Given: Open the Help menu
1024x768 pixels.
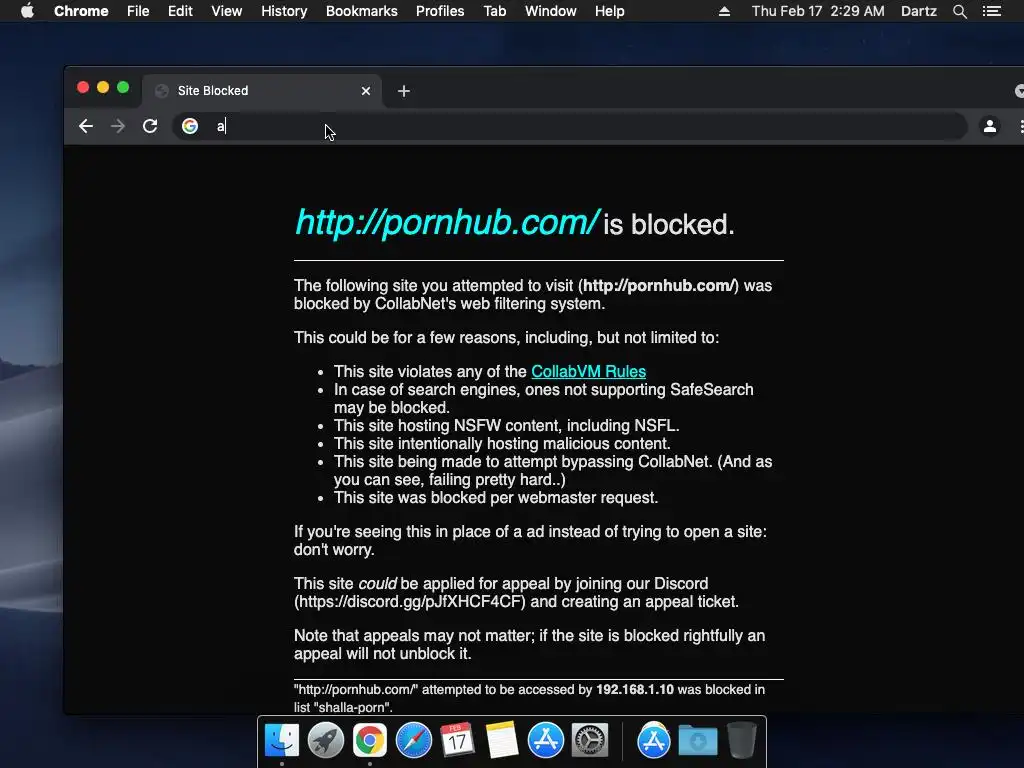Looking at the screenshot, I should [x=609, y=11].
